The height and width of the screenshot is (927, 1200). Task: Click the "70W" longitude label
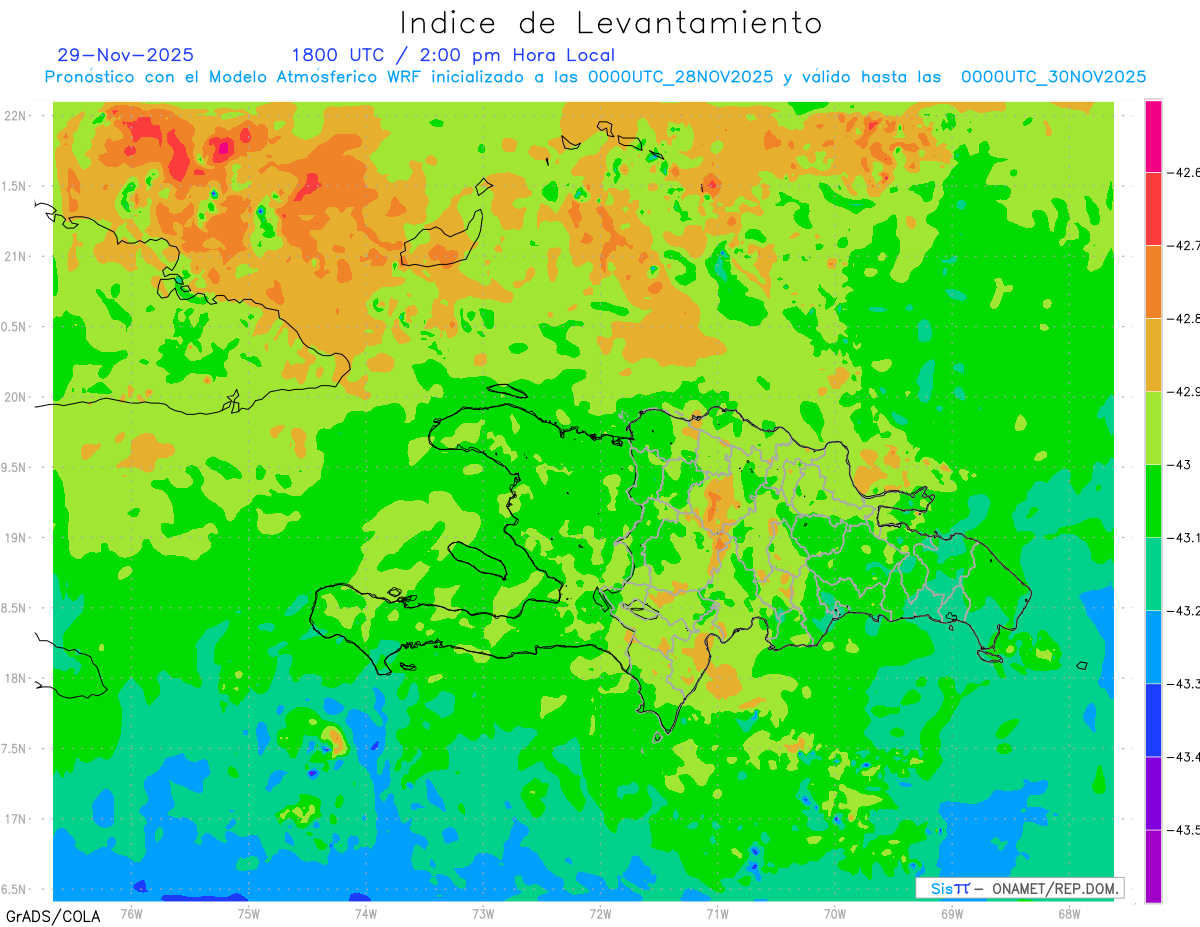pos(835,914)
